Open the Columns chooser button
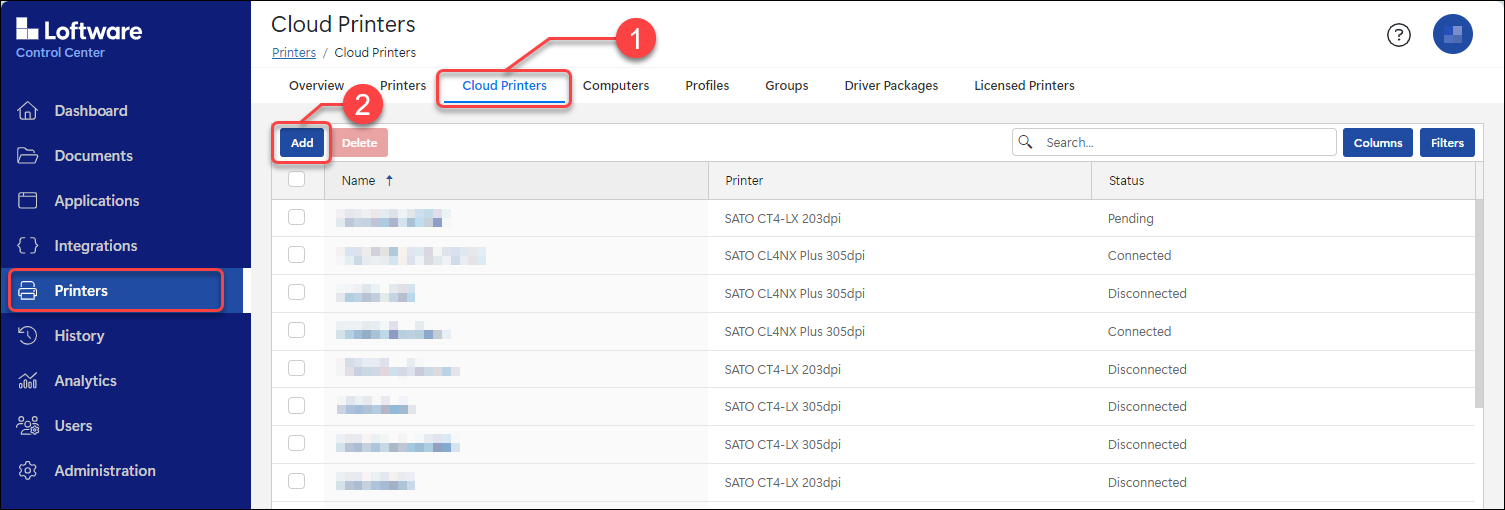 1378,143
